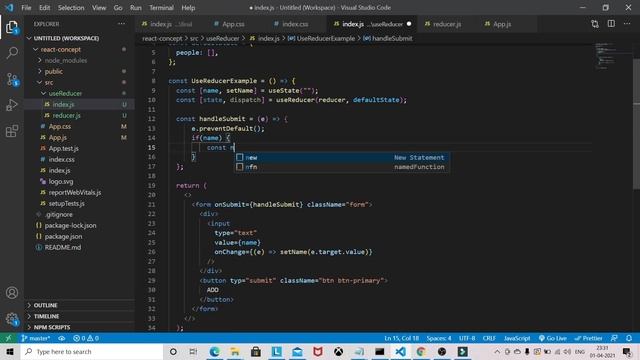This screenshot has width=640, height=360.
Task: Open App.test.js in the explorer
Action: pos(80,149)
